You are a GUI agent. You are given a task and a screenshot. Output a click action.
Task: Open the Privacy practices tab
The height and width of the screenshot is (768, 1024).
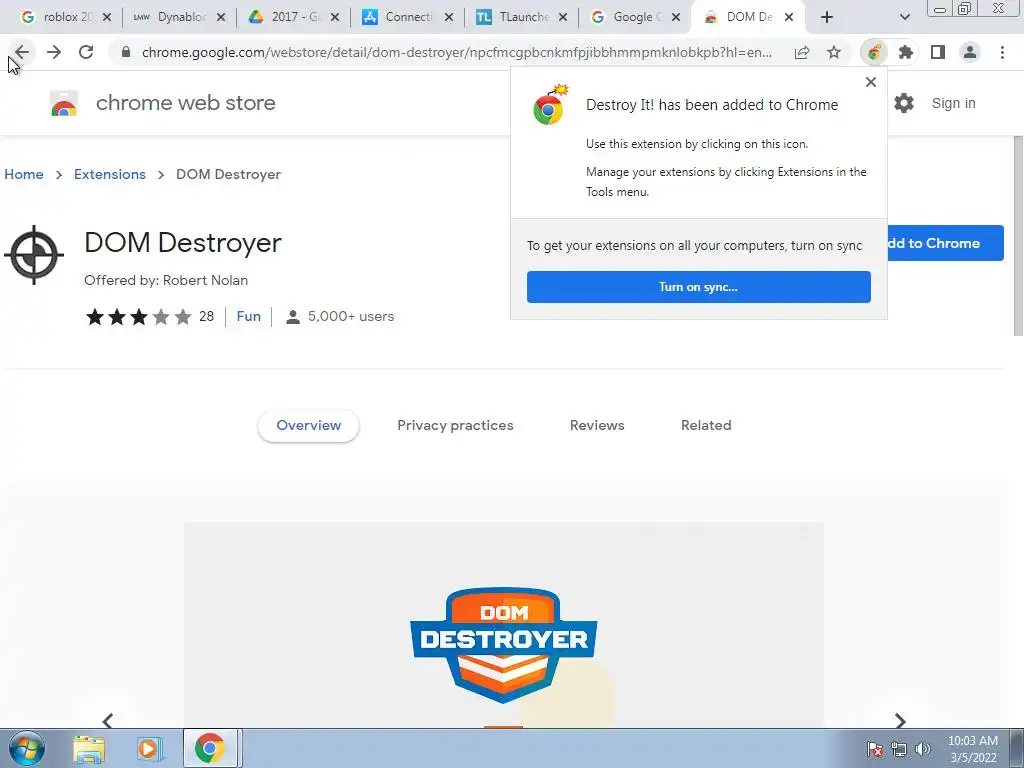(x=455, y=425)
